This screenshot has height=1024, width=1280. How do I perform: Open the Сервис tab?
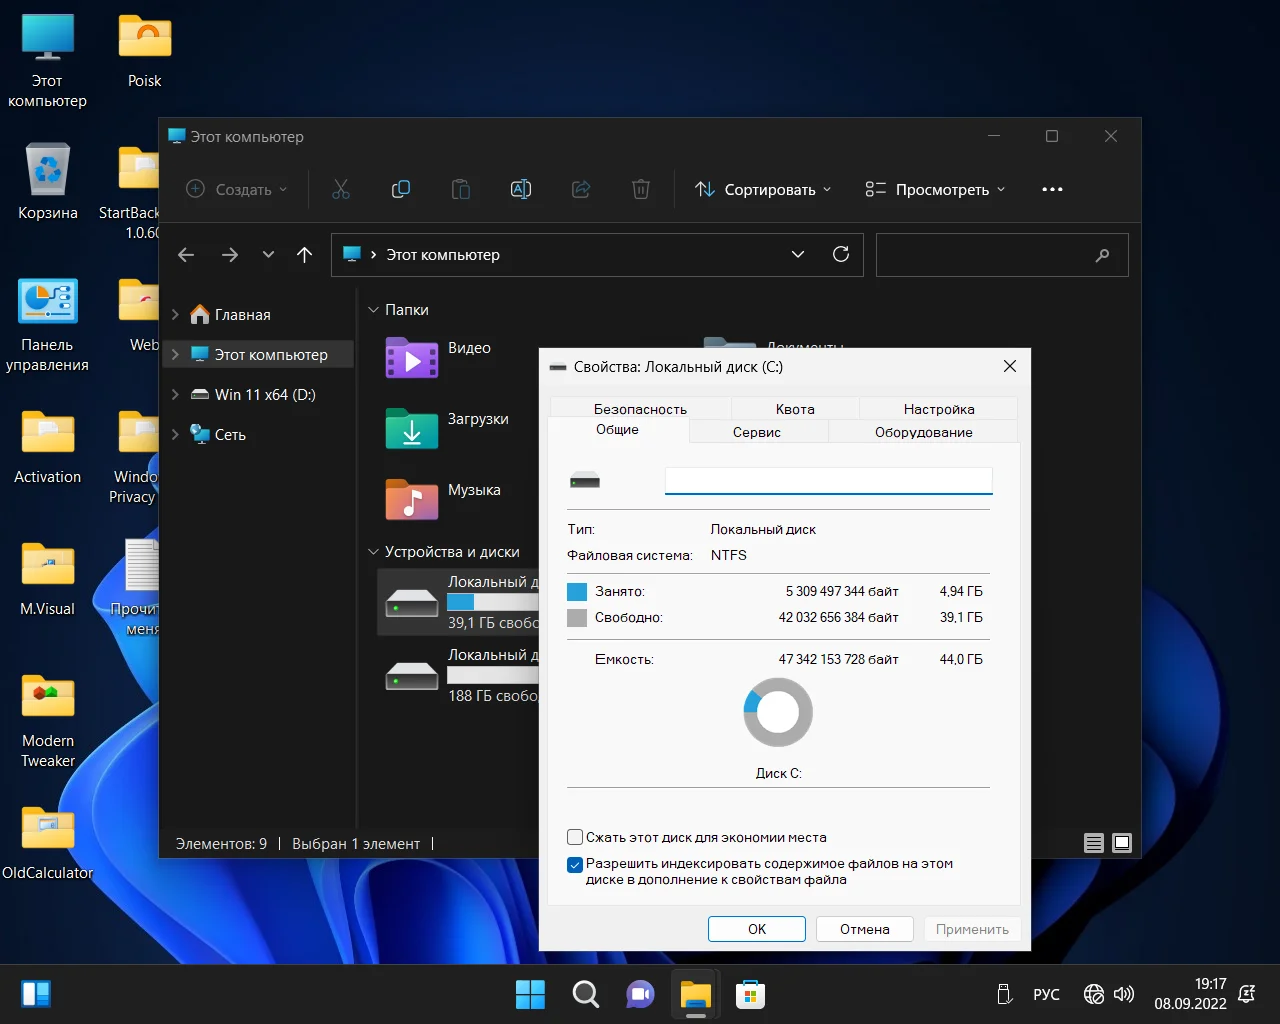pyautogui.click(x=757, y=432)
